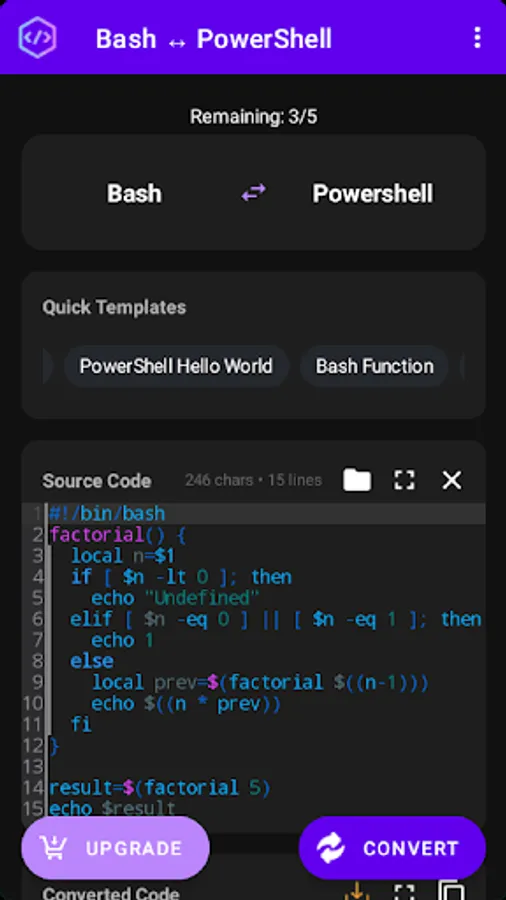The image size is (506, 900).
Task: Click the line "local n=$1"
Action: 122,556
